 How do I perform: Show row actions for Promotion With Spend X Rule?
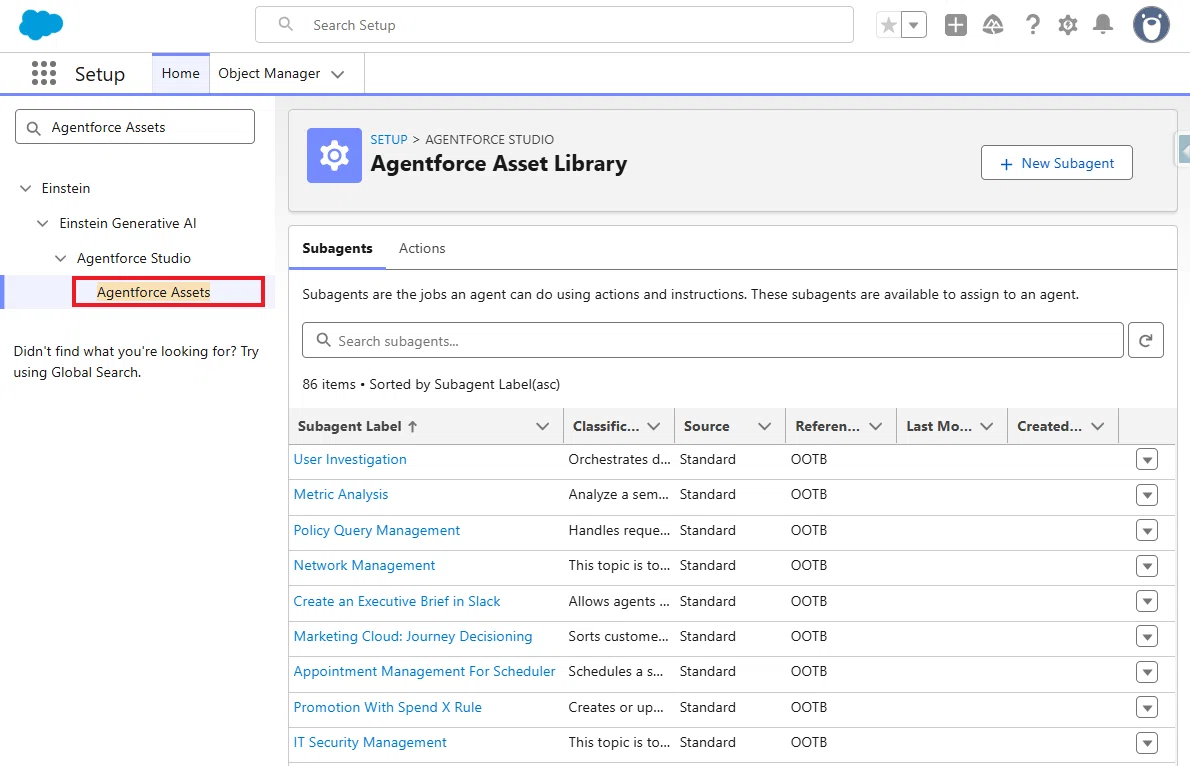tap(1147, 708)
